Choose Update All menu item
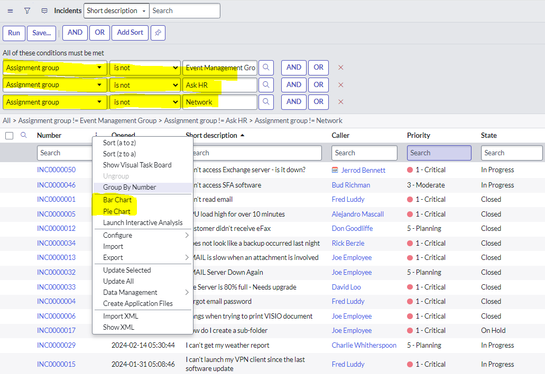Viewport: 545px width, 374px height. (118, 281)
